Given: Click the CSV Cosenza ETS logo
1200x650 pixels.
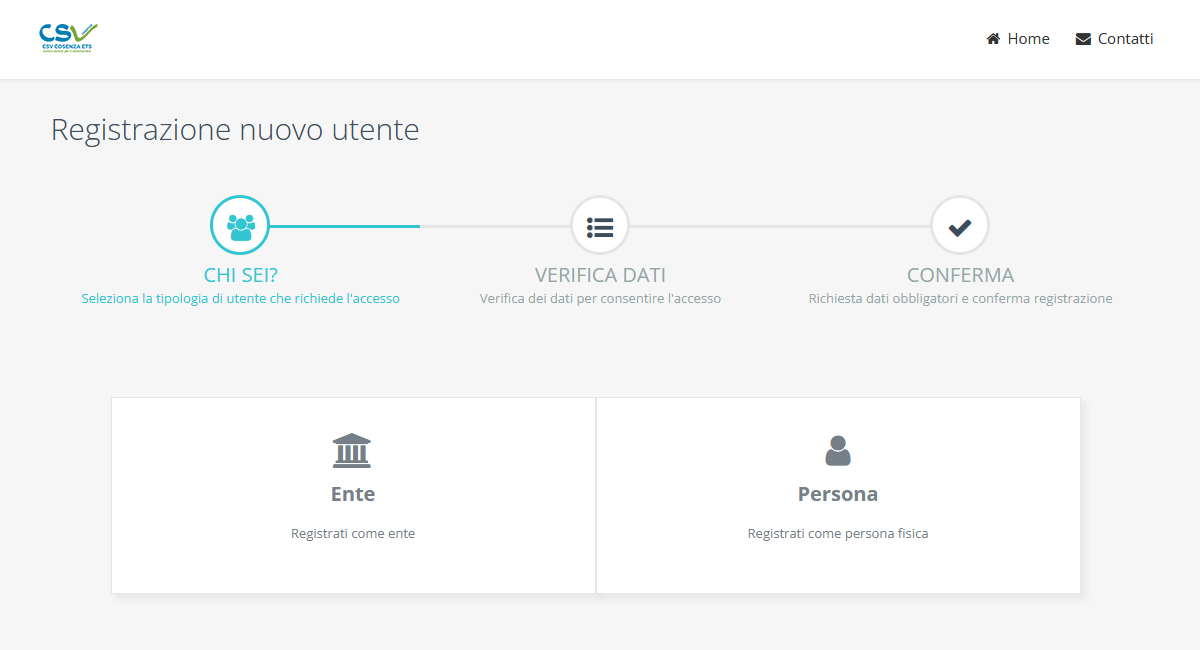Looking at the screenshot, I should (x=68, y=38).
